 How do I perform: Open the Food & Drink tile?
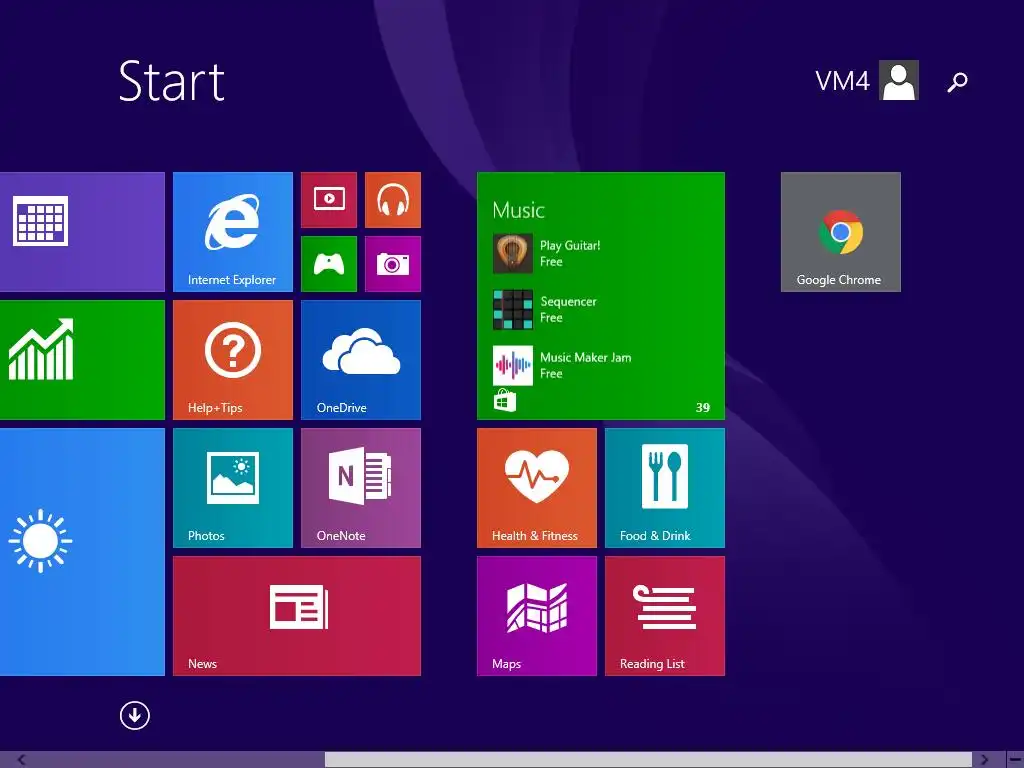(665, 488)
